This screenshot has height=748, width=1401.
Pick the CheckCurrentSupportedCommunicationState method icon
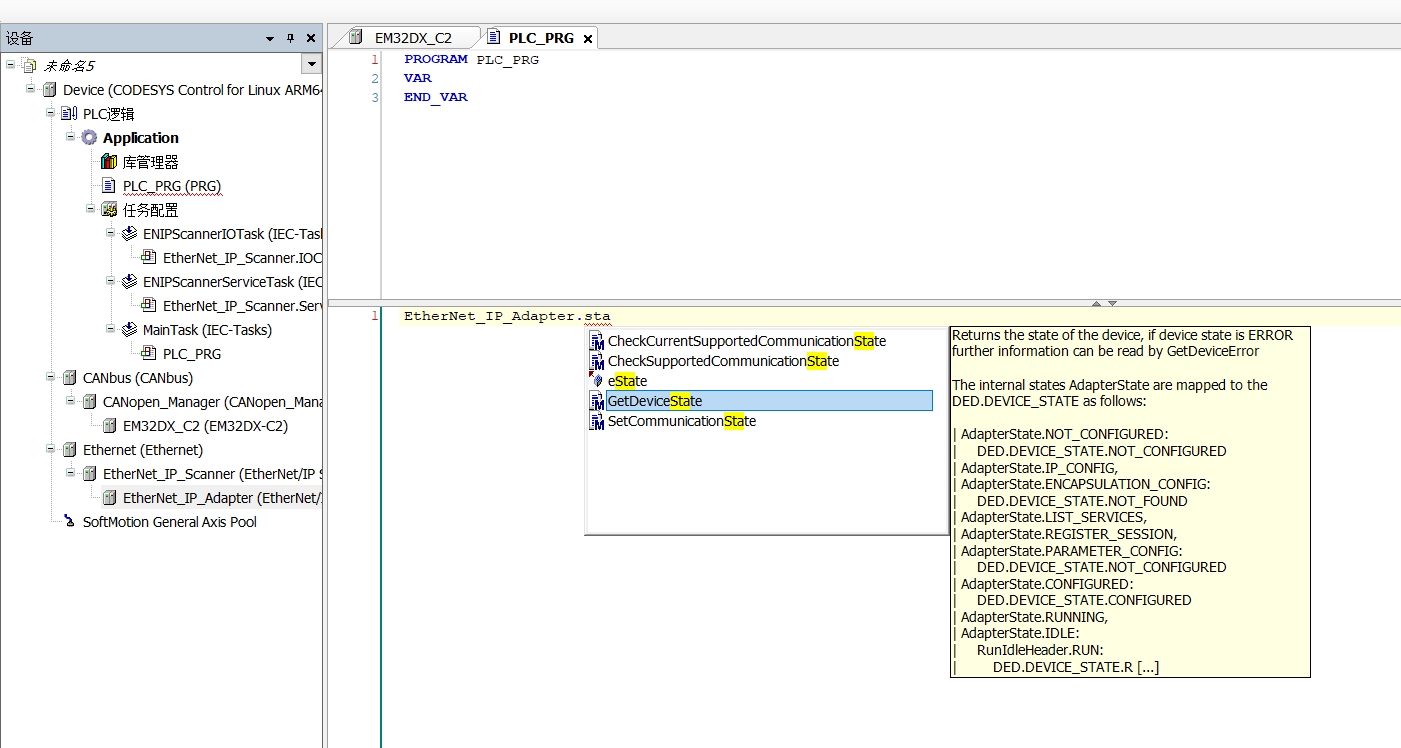[597, 341]
